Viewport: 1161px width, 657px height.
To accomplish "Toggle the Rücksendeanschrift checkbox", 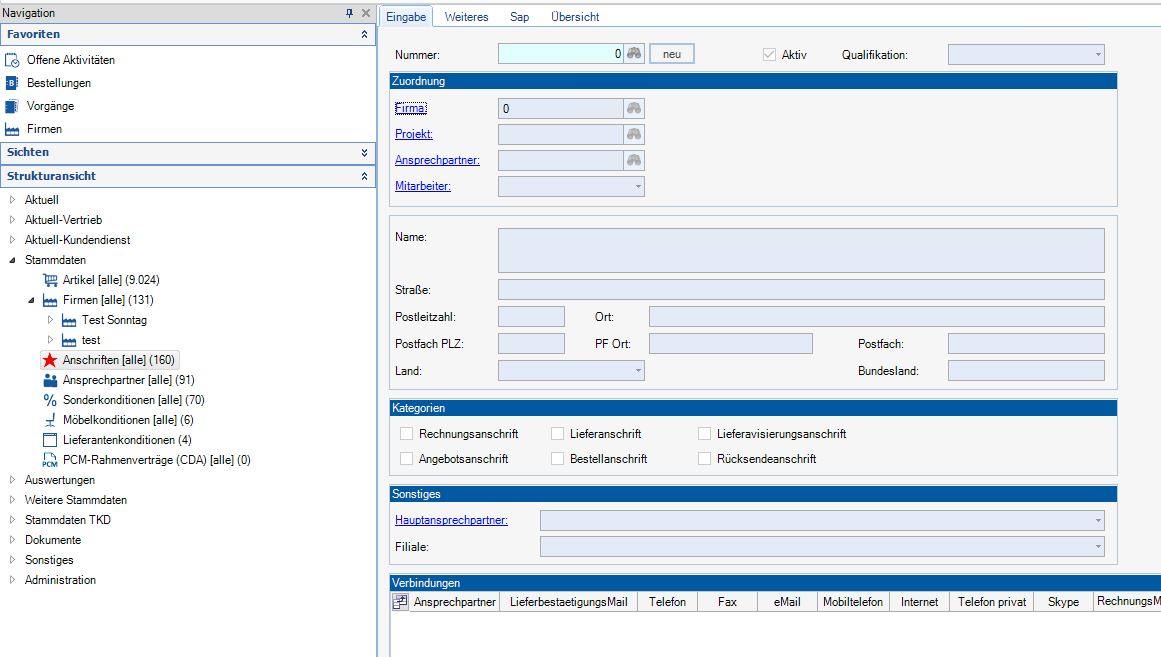I will [x=704, y=459].
